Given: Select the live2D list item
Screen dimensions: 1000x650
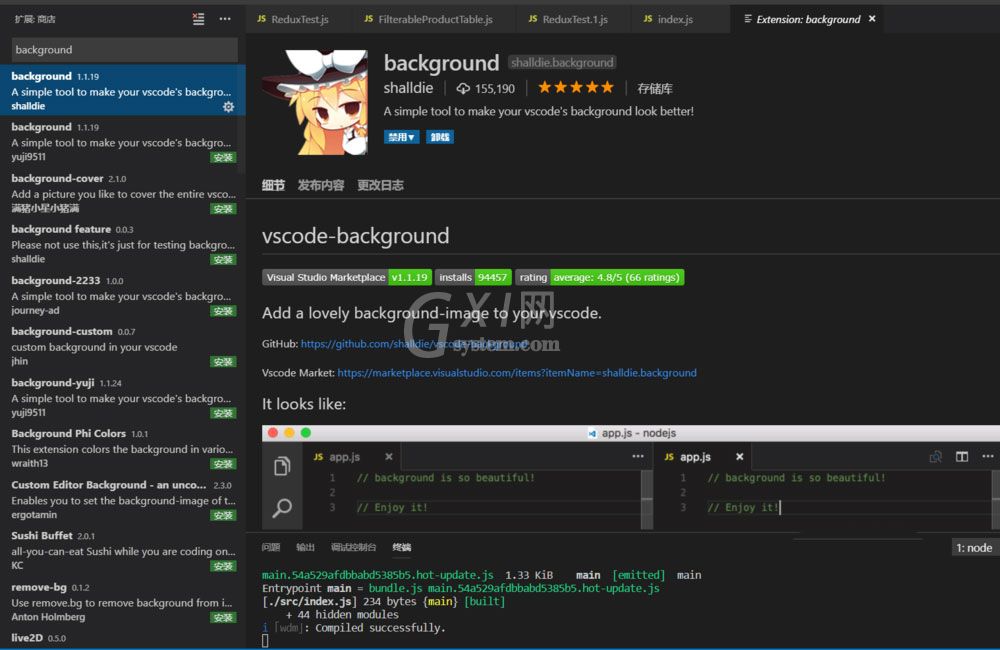Looking at the screenshot, I should click(122, 639).
